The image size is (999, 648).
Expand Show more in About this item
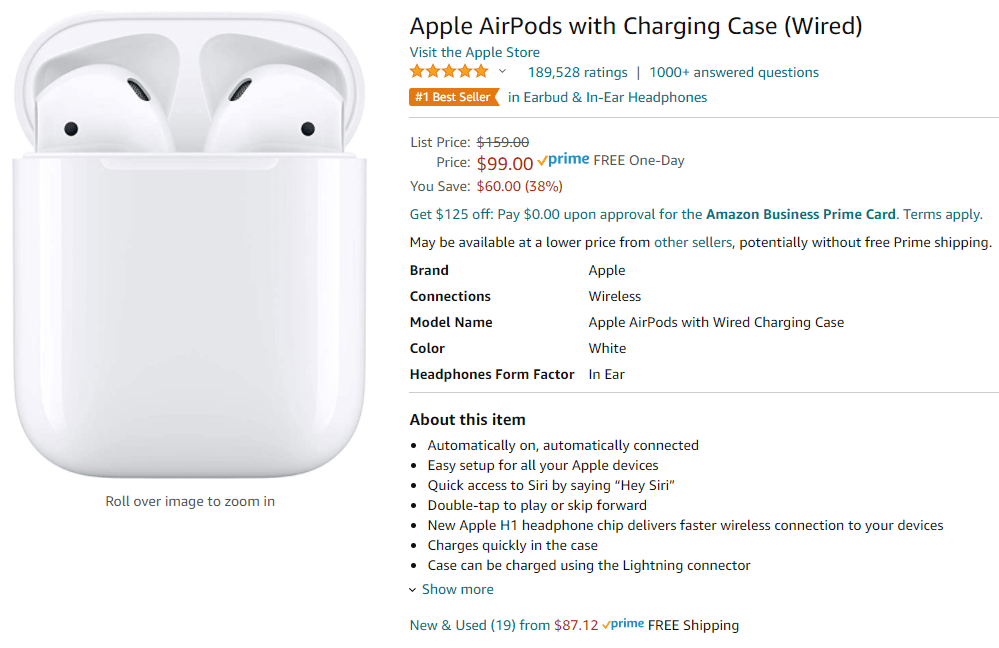(457, 589)
